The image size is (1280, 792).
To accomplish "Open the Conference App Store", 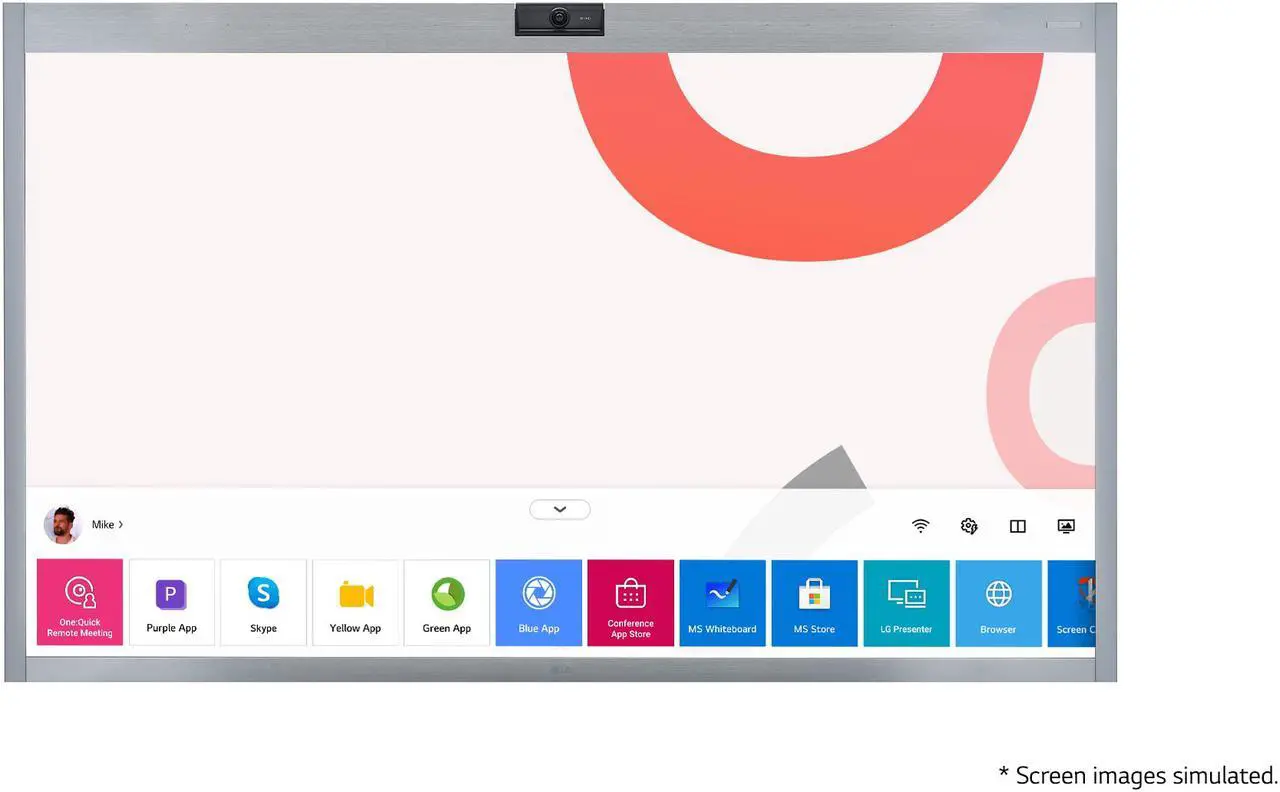I will pos(630,602).
